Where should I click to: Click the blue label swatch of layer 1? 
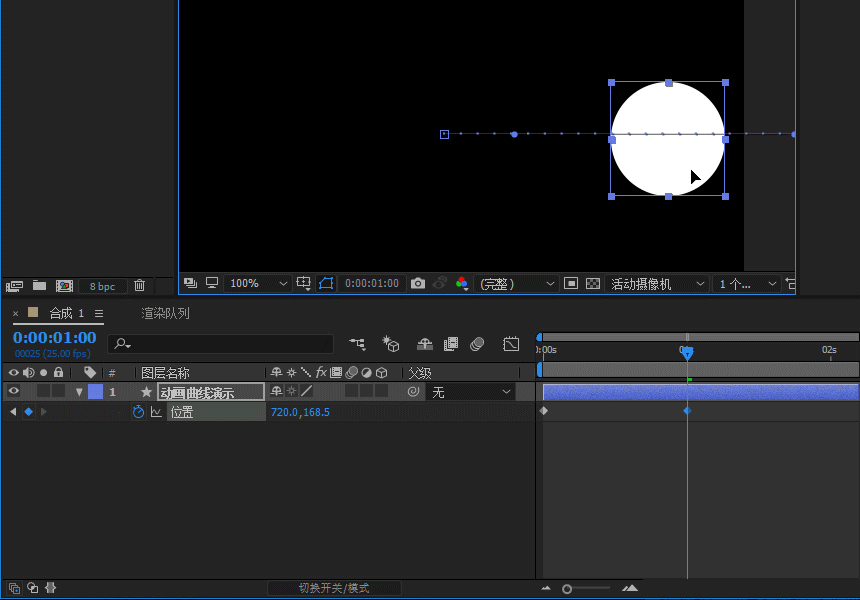coord(95,392)
